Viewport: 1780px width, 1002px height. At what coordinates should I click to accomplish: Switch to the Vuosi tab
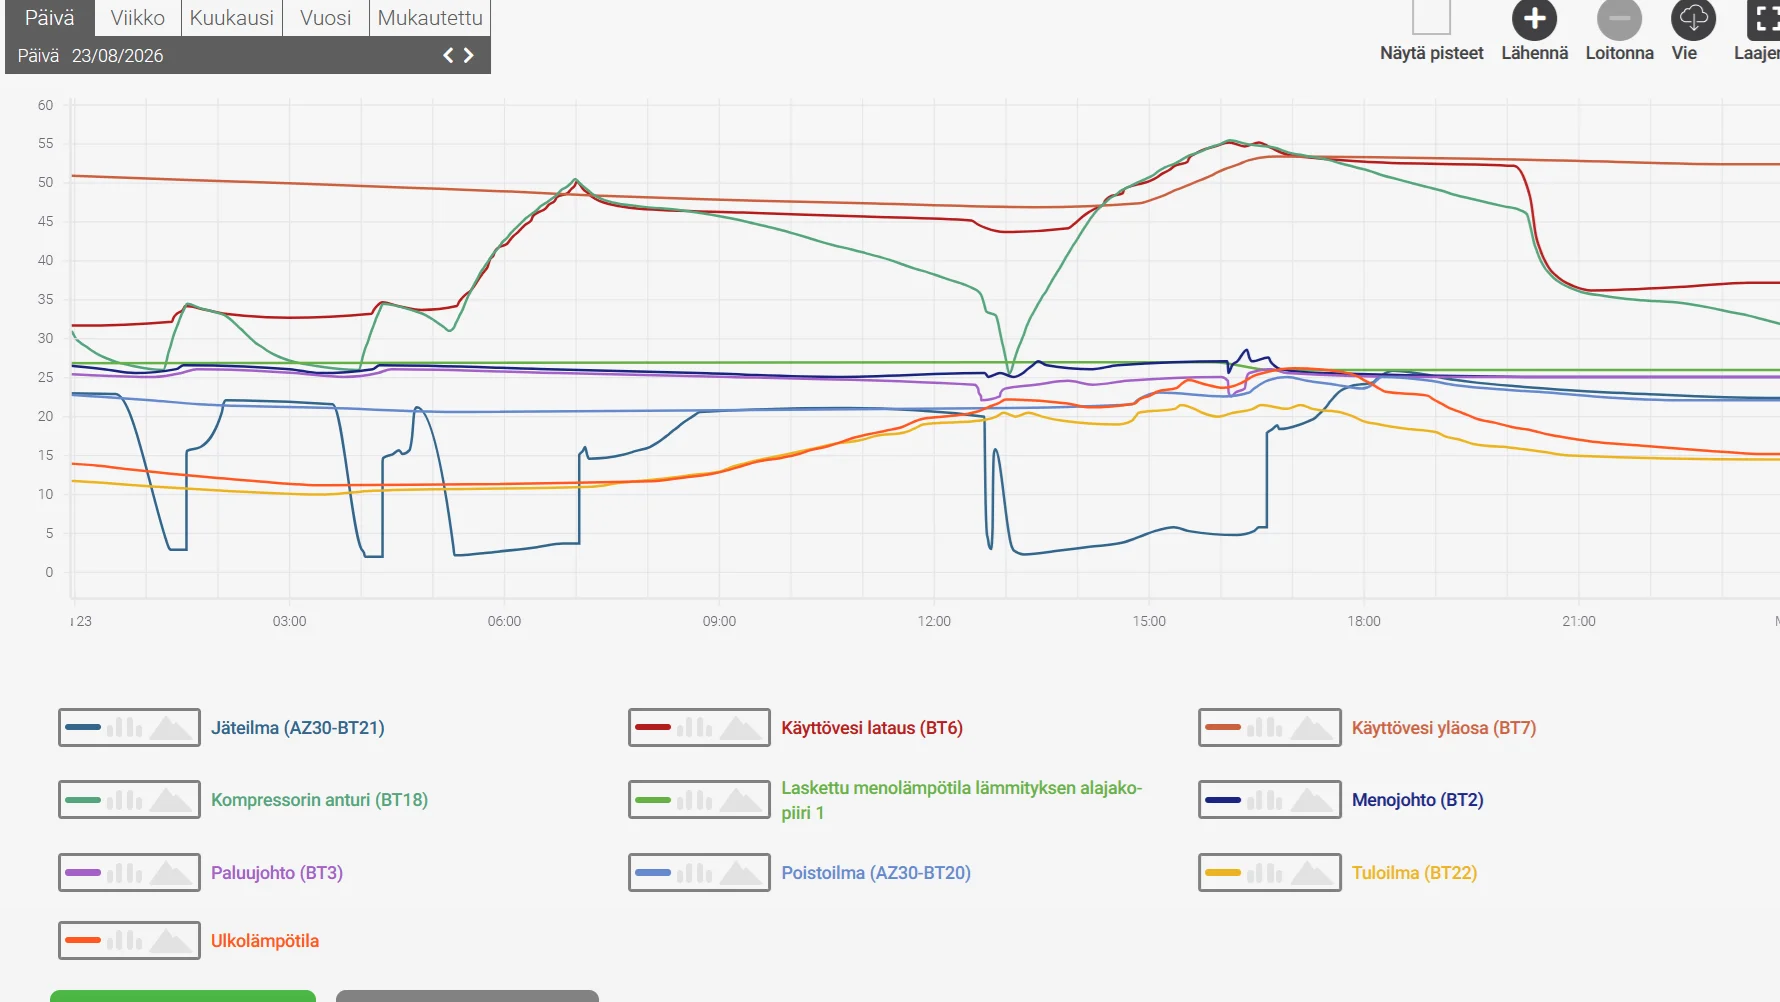coord(326,18)
